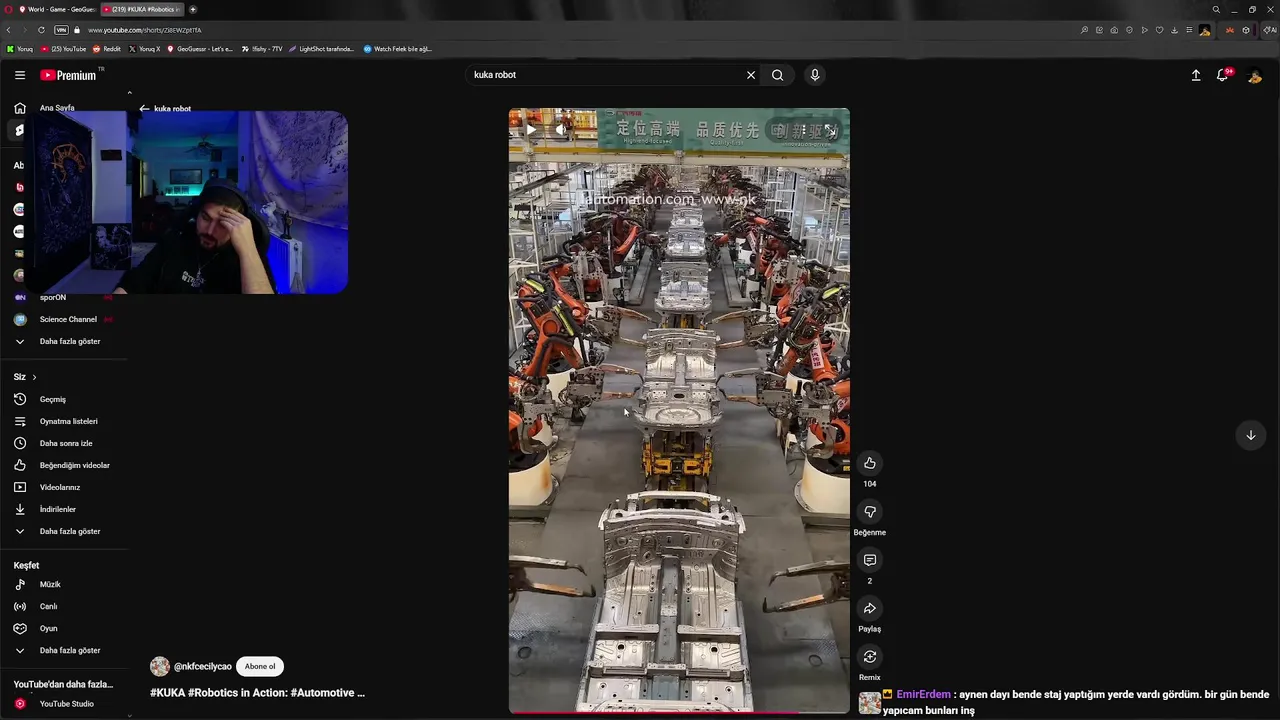Play the short video
Image resolution: width=1280 pixels, height=720 pixels.
coord(531,130)
